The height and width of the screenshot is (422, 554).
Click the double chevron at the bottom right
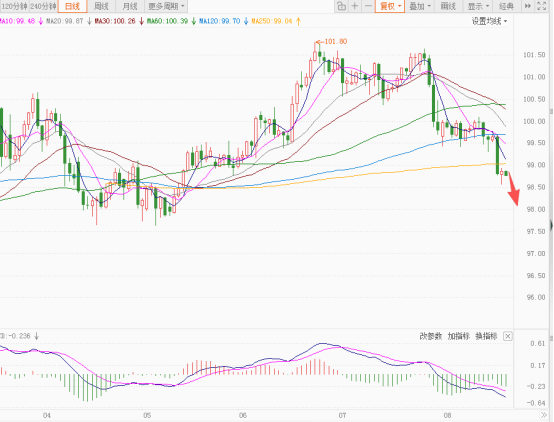point(543,415)
